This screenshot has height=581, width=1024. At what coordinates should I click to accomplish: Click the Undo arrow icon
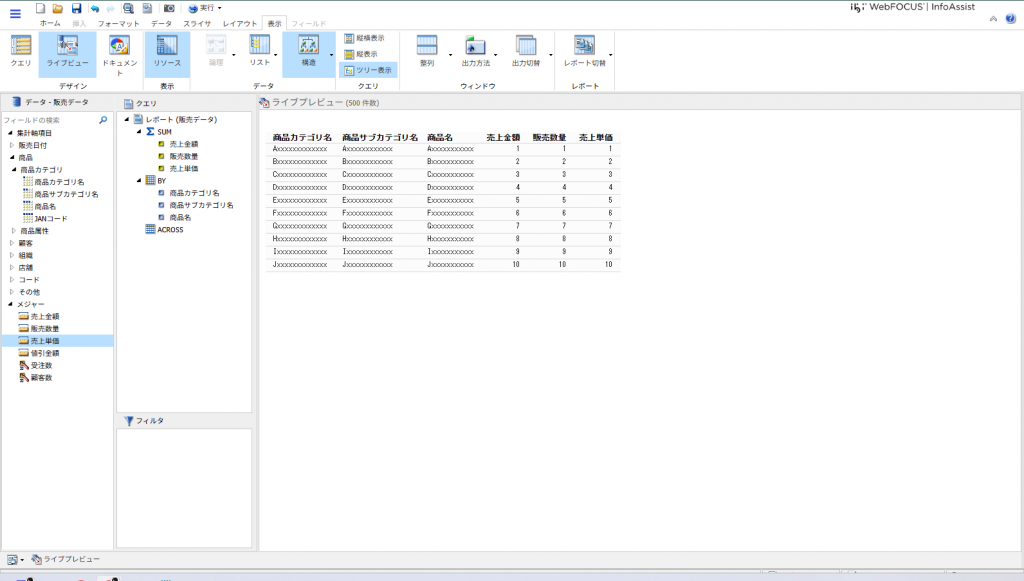[x=95, y=8]
